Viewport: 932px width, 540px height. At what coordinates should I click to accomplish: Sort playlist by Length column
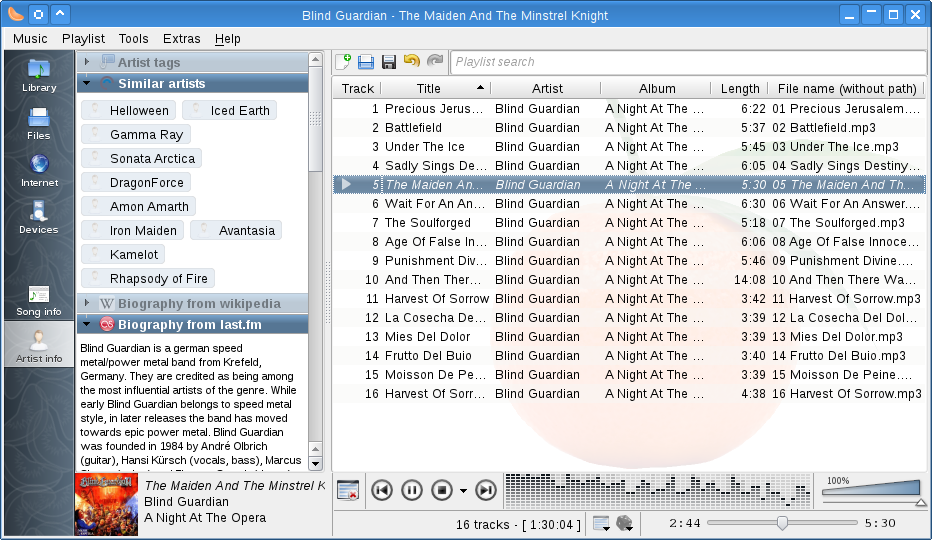740,89
